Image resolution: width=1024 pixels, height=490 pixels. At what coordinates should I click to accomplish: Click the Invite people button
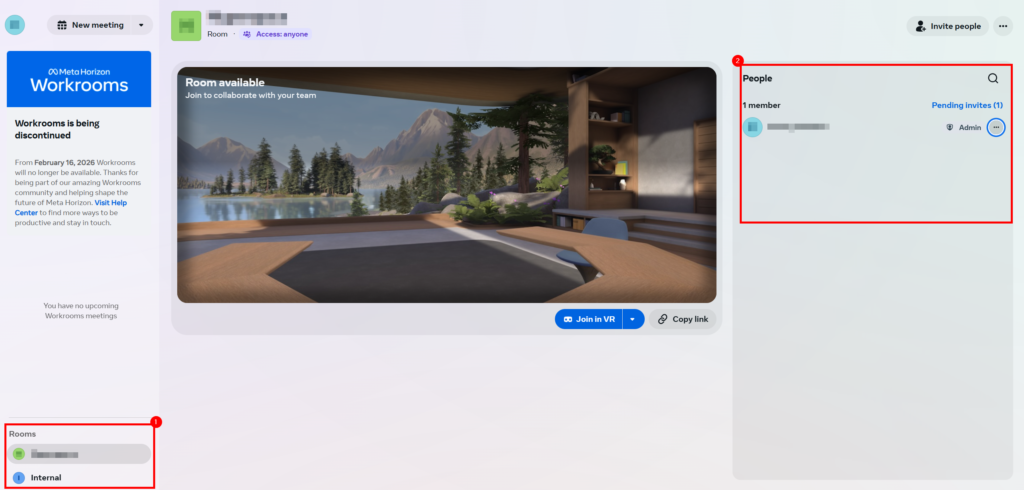(x=946, y=26)
